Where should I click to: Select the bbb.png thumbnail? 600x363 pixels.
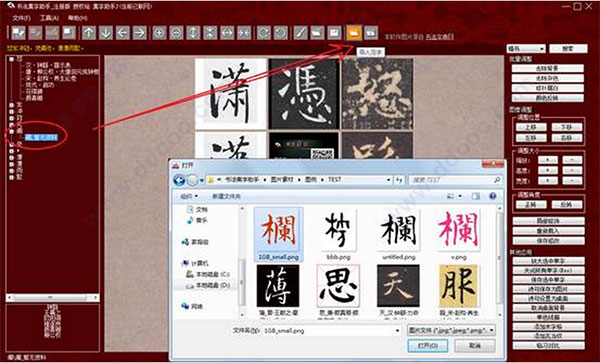[338, 234]
